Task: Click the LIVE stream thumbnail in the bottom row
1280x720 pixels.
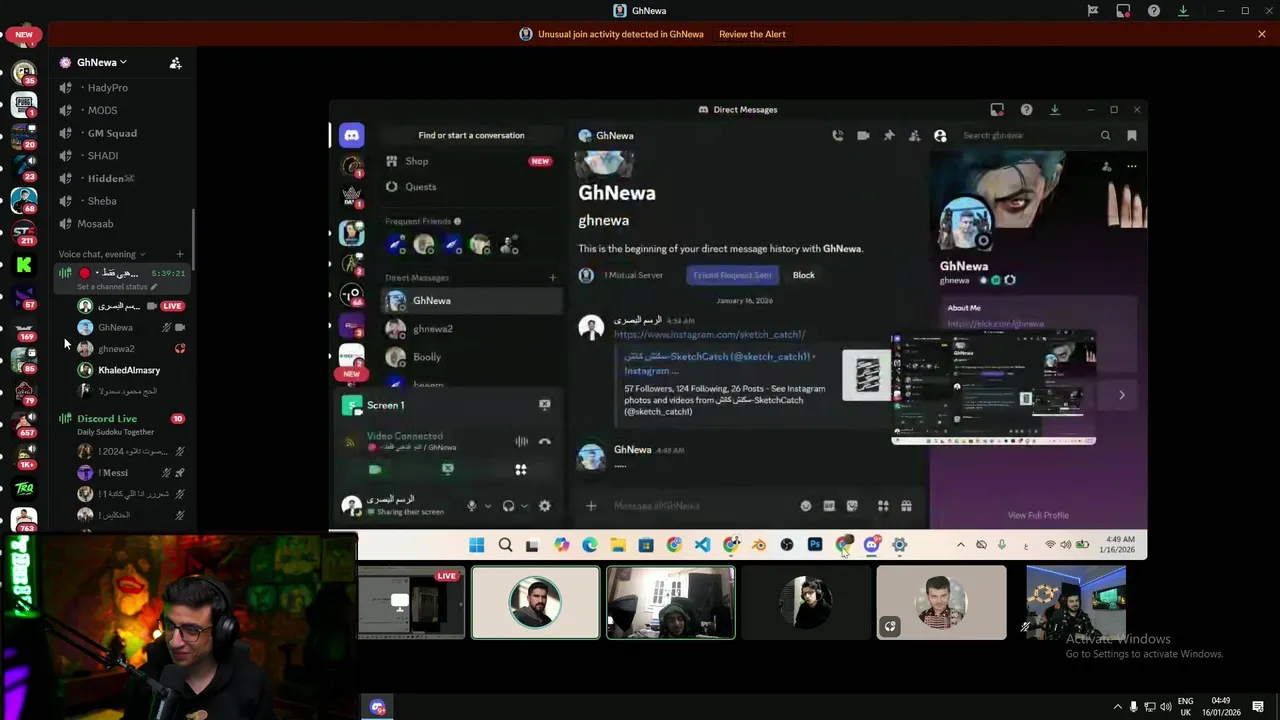Action: point(412,602)
